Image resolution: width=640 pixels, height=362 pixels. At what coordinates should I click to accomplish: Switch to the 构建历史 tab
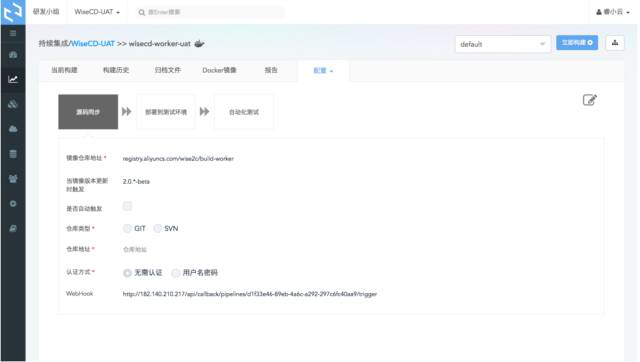[116, 70]
